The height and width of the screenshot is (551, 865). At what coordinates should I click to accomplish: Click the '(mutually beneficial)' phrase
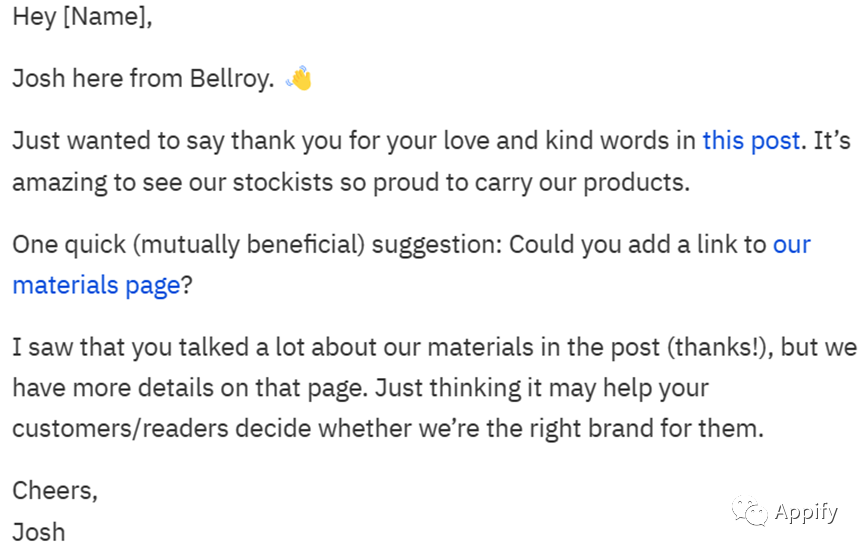pyautogui.click(x=249, y=244)
